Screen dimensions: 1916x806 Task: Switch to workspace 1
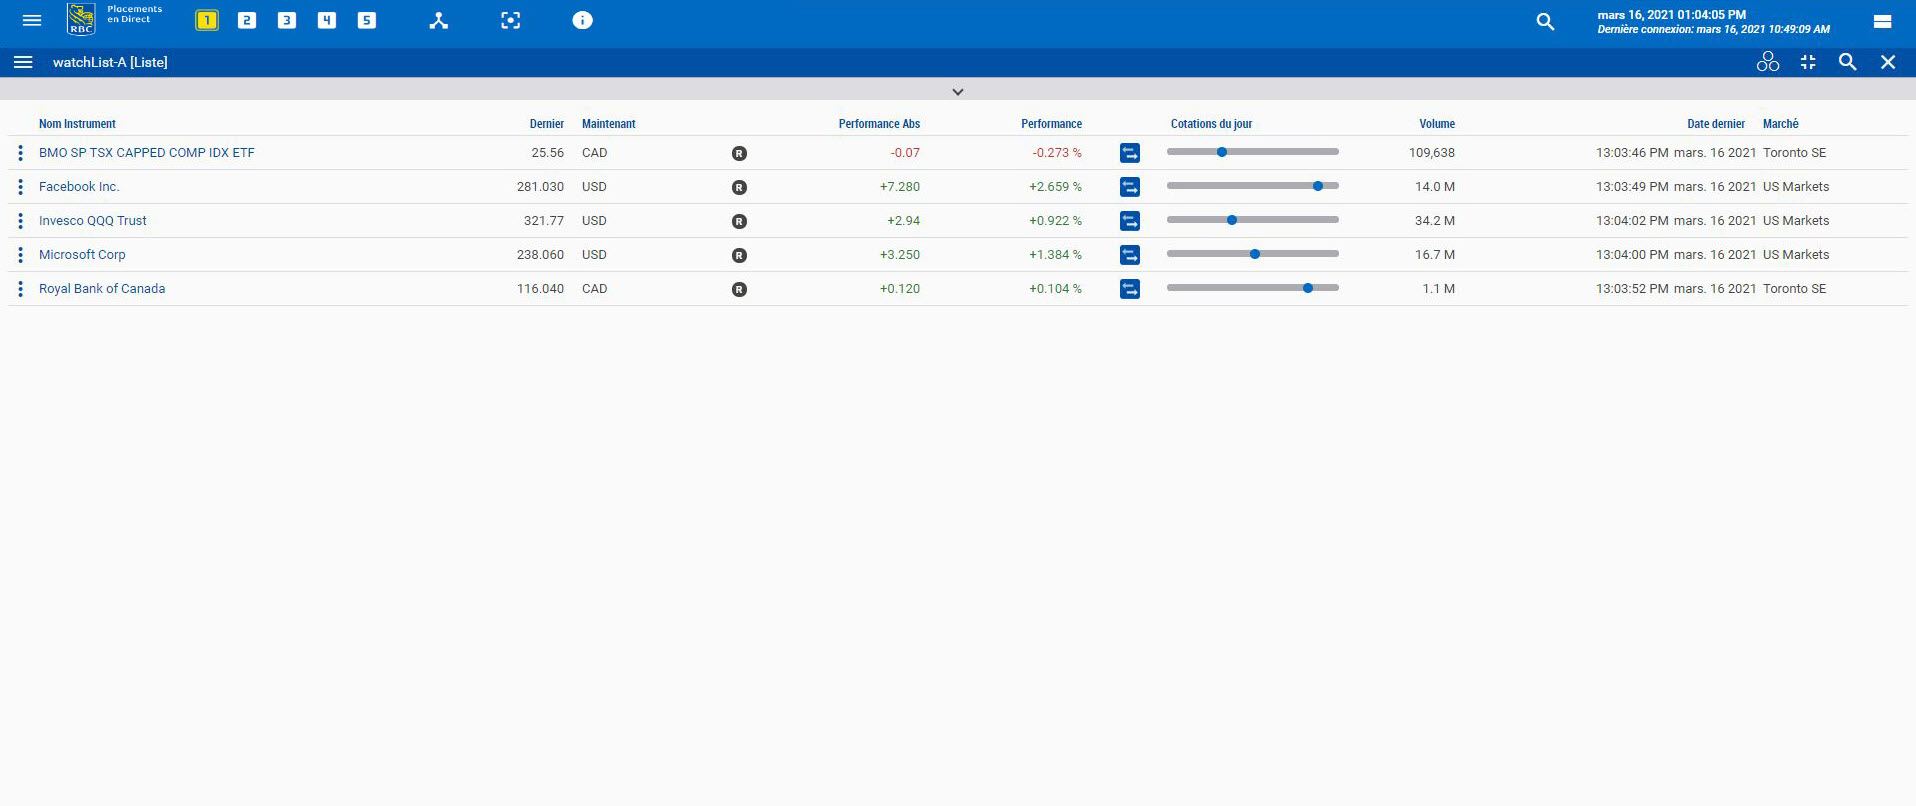[207, 20]
